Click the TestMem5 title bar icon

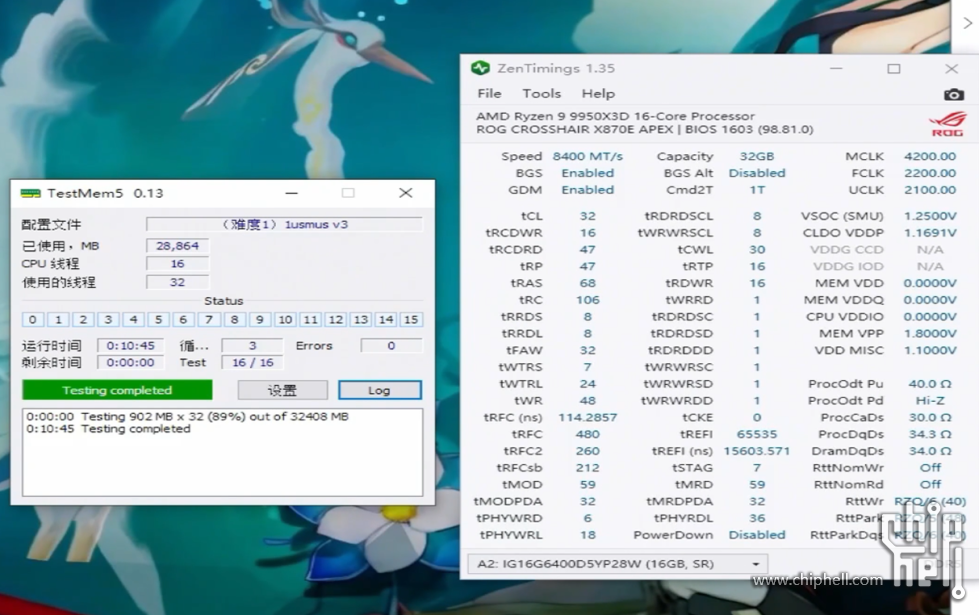(30, 194)
